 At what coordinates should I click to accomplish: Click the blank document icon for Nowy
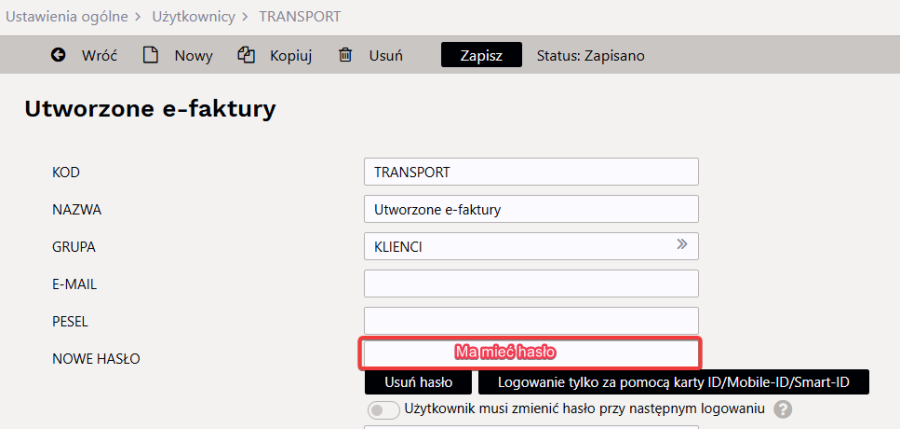click(x=151, y=56)
